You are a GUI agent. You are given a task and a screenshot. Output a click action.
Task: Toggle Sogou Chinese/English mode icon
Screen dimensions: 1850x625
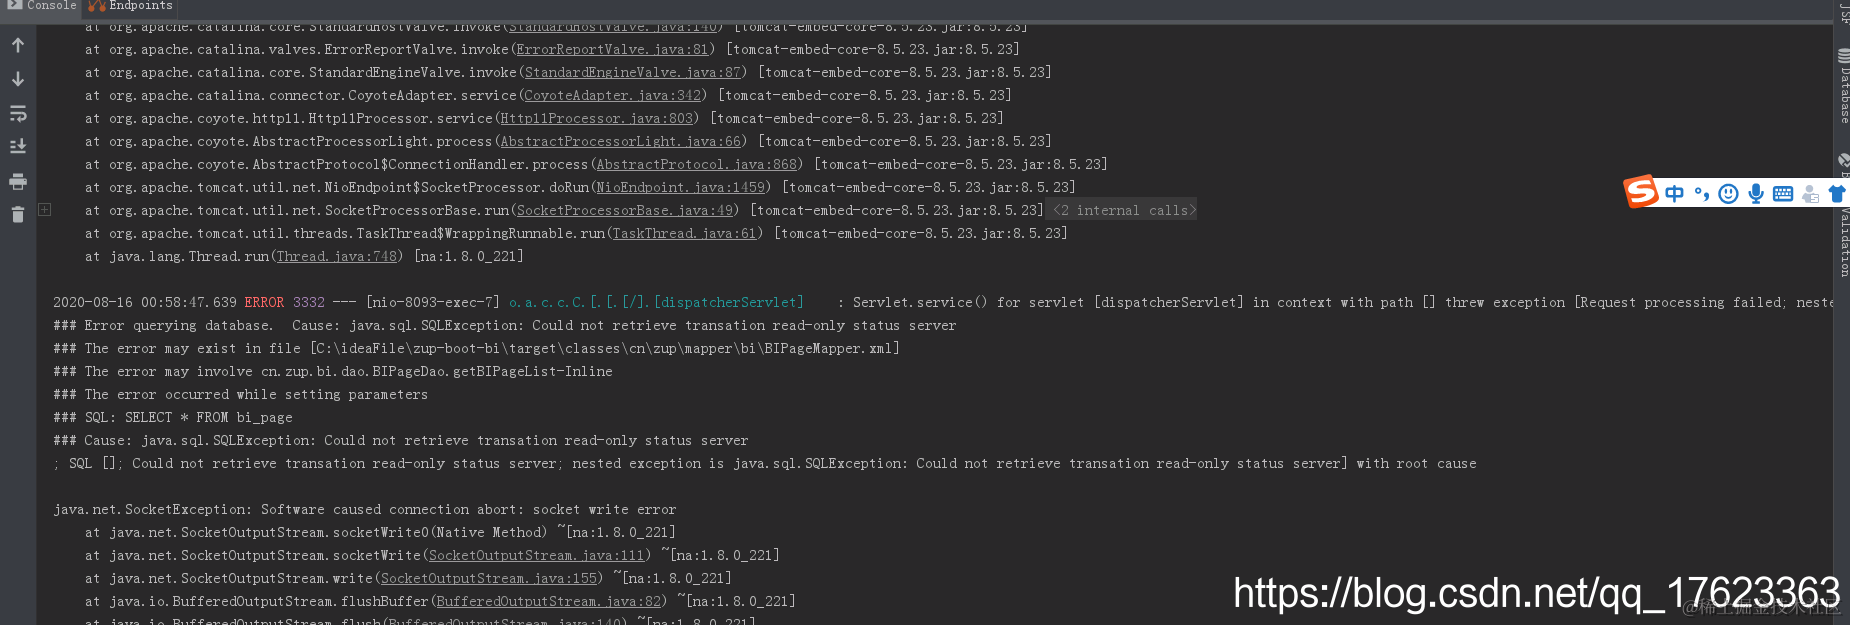(x=1674, y=194)
